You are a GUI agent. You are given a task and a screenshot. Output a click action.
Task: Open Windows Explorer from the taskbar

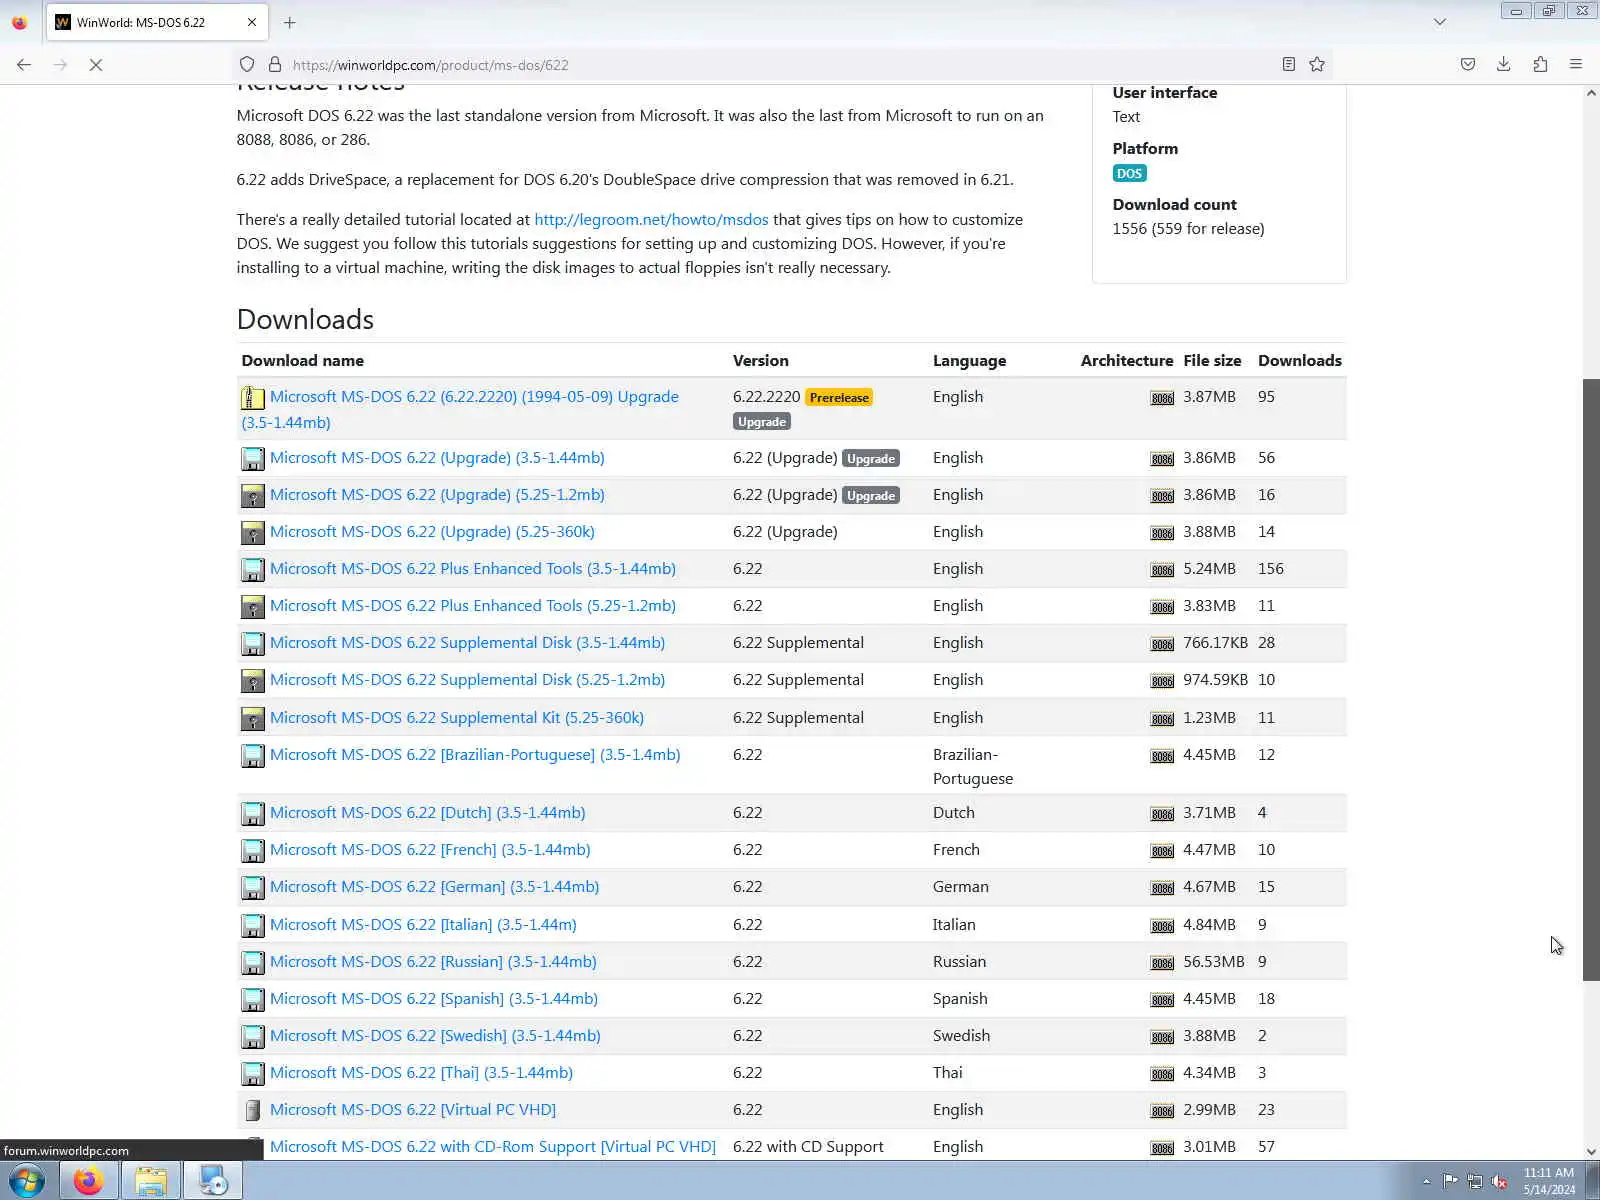tap(151, 1181)
